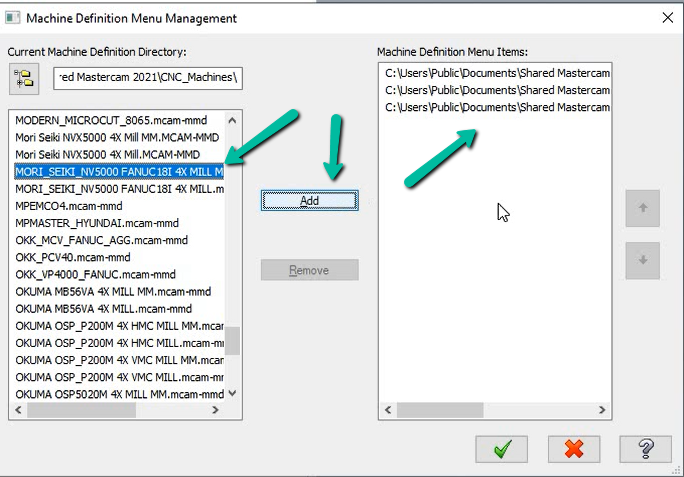Select Mori Seiki NVX5000 4X Mill MM.MCAM-MMD
Viewport: 684px width, 477px height.
pyautogui.click(x=117, y=137)
